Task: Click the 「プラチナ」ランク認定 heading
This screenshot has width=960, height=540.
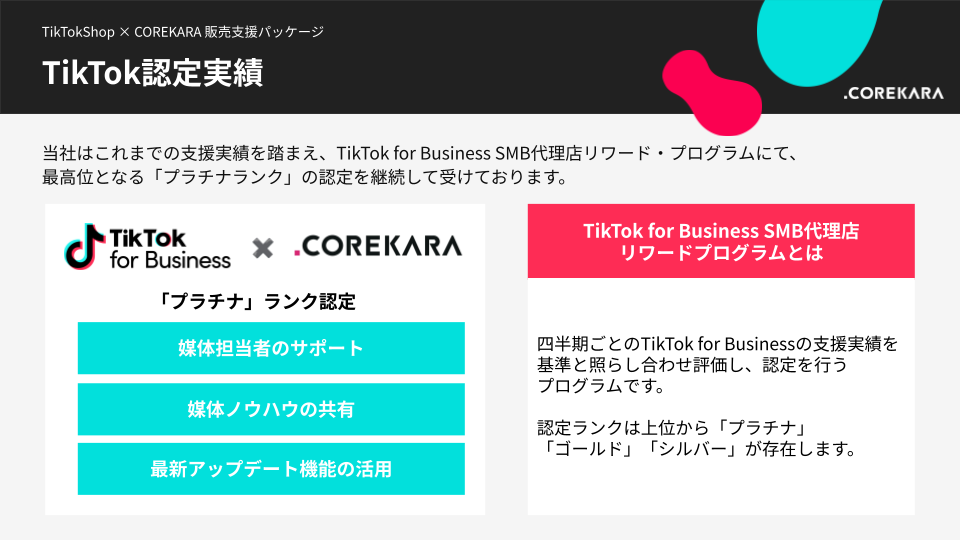Action: click(258, 301)
